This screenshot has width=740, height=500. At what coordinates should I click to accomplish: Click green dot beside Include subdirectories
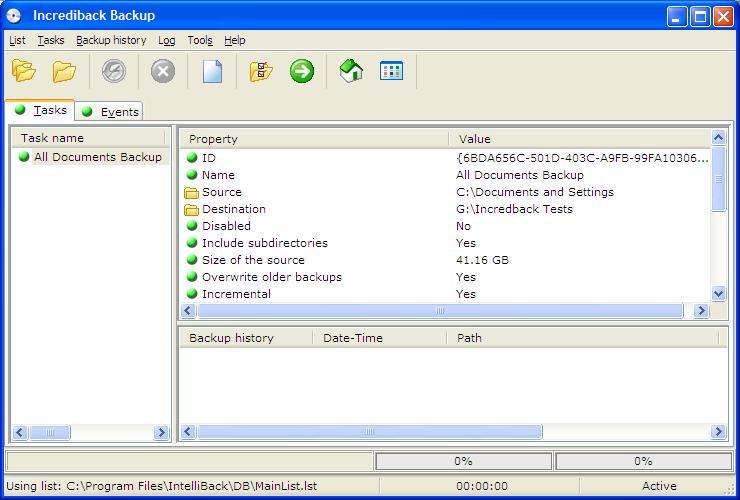coord(192,243)
